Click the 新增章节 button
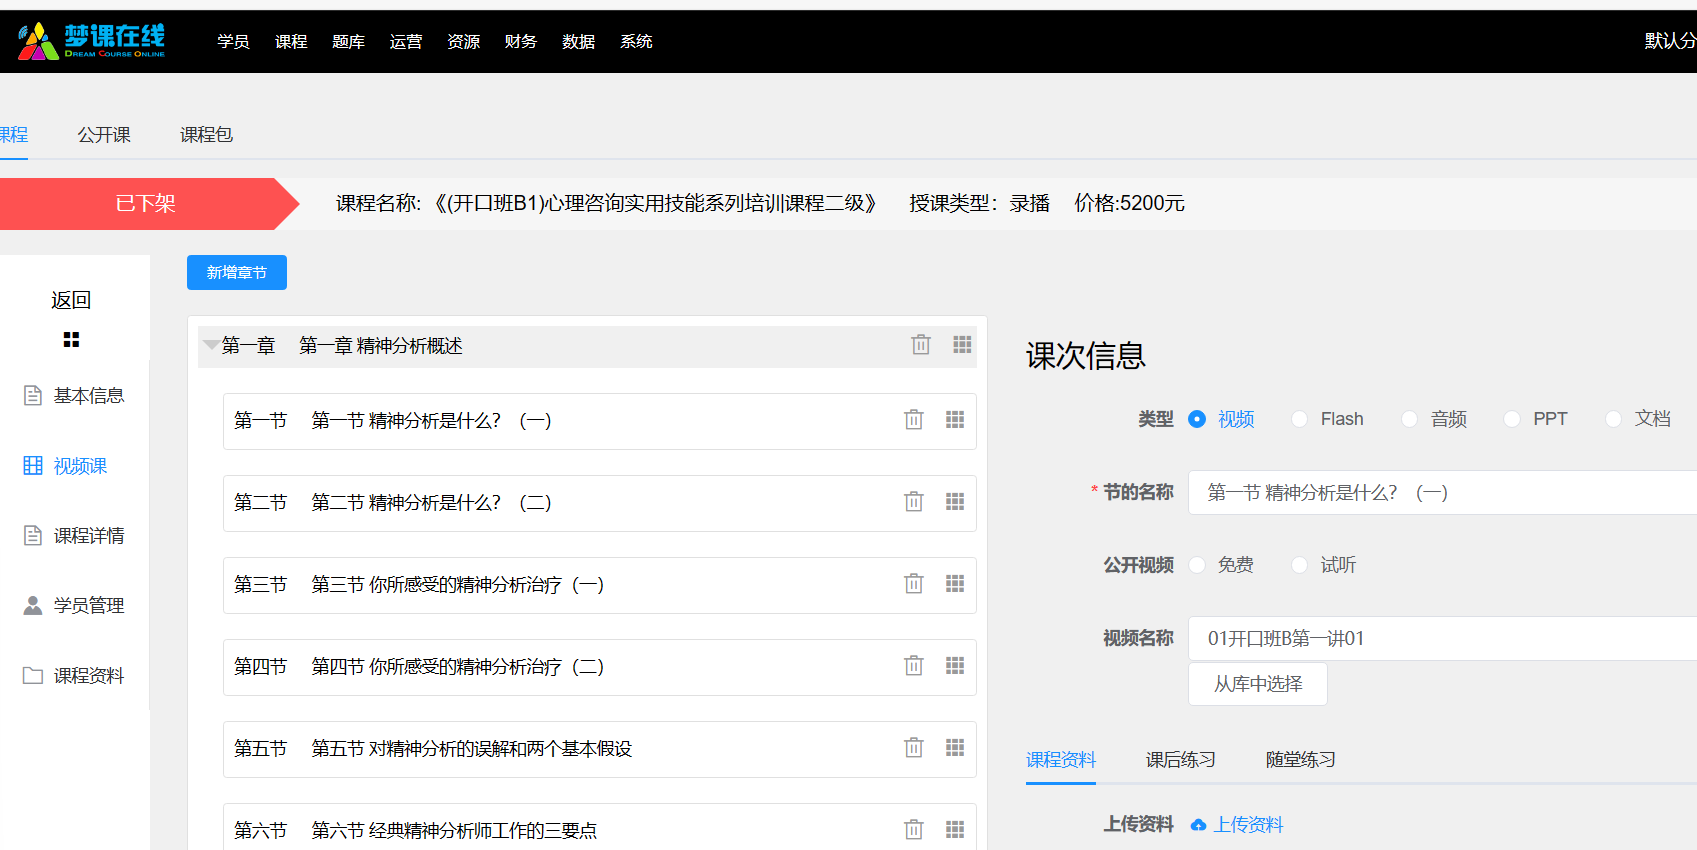Screen dimensions: 1697x850 pos(237,272)
